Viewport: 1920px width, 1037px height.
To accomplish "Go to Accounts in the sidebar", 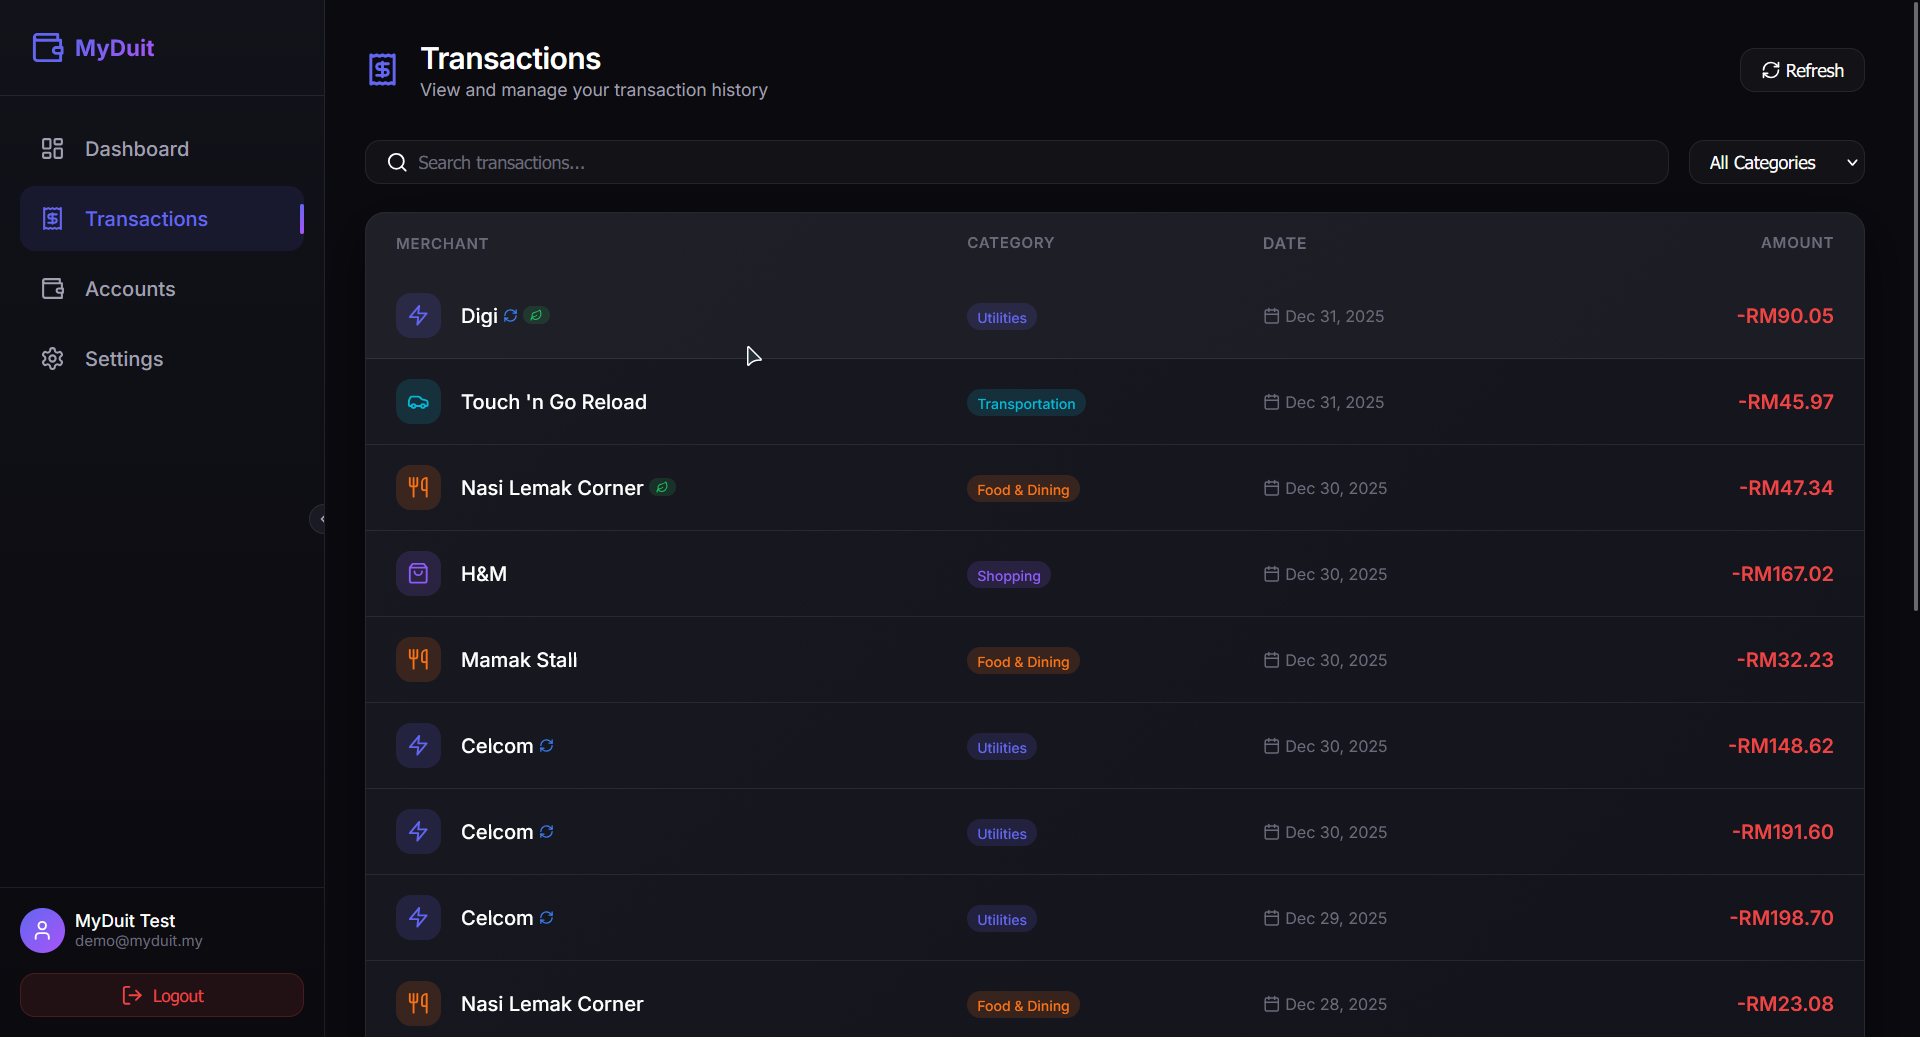I will click(130, 289).
